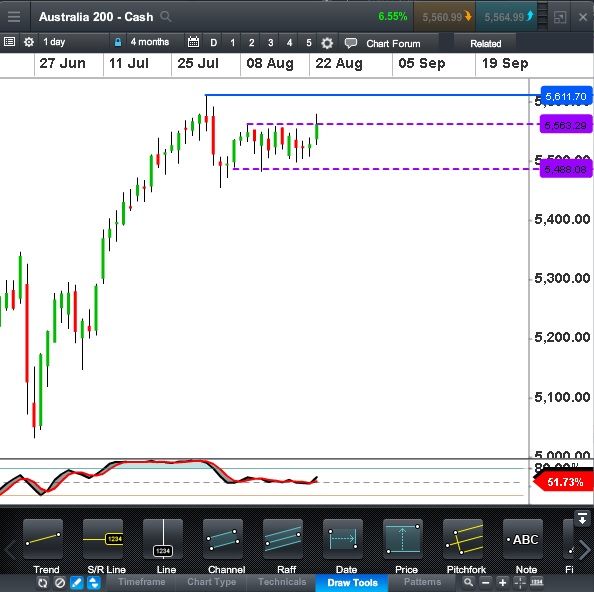Show more draw tools with the right arrow
Viewport: 594px width, 592px height.
(x=585, y=549)
